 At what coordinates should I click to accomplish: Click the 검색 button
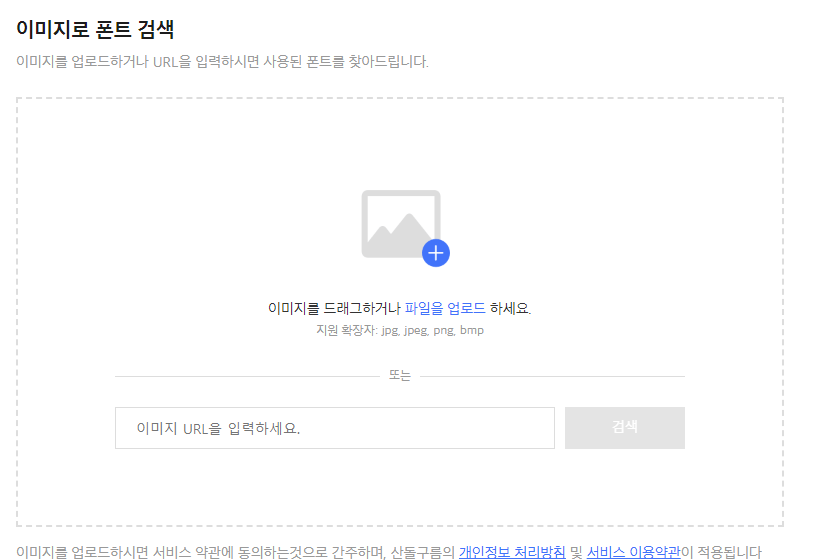[x=625, y=428]
